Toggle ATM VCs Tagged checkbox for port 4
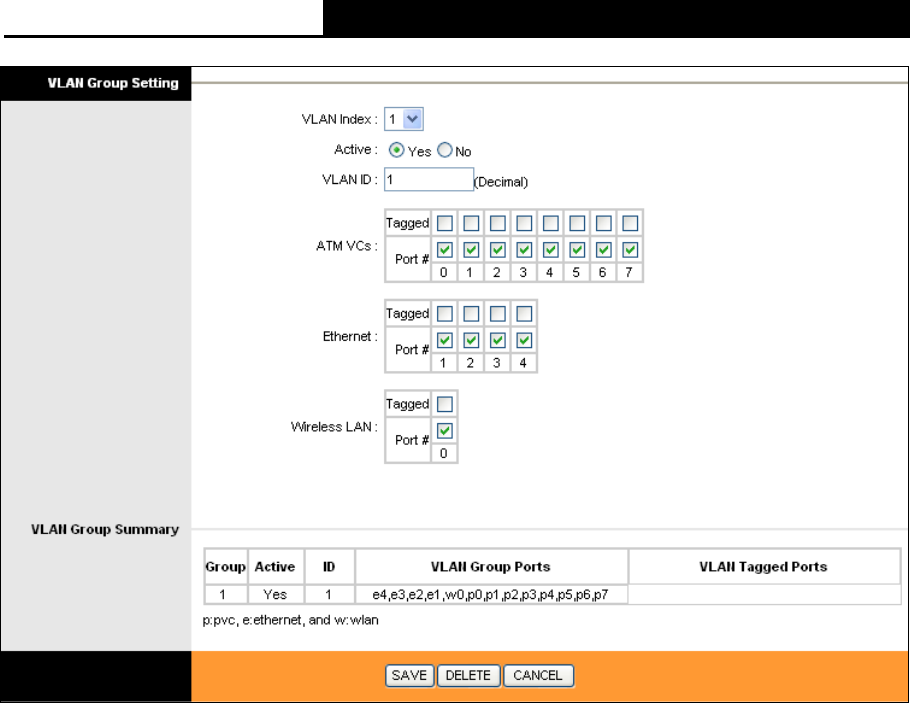Screen dimensions: 910x703 (551, 223)
